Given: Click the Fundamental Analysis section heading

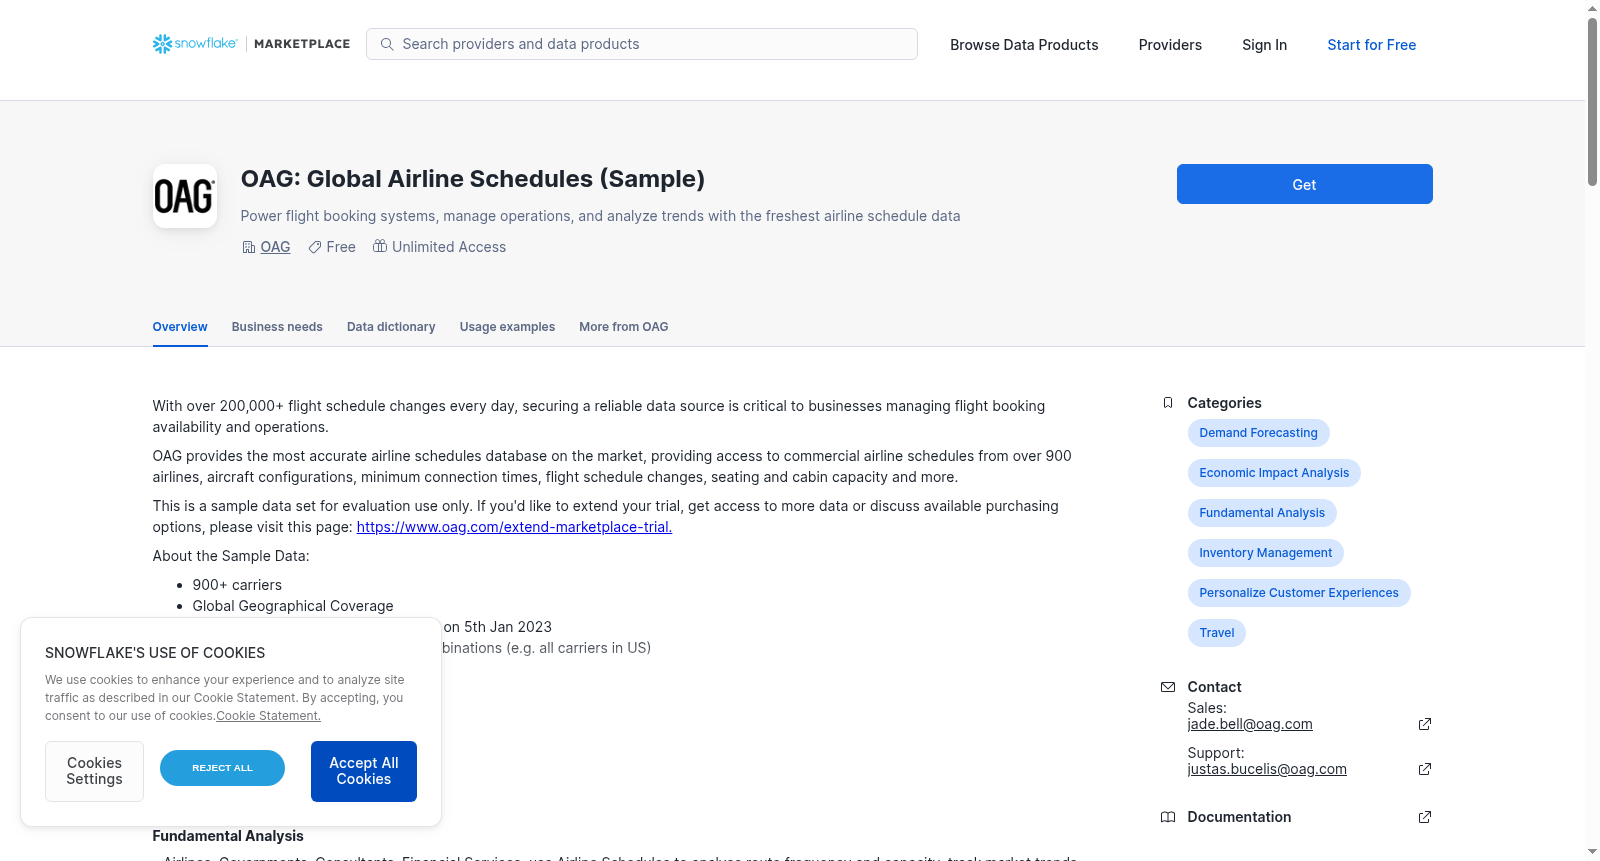Looking at the screenshot, I should pyautogui.click(x=228, y=836).
